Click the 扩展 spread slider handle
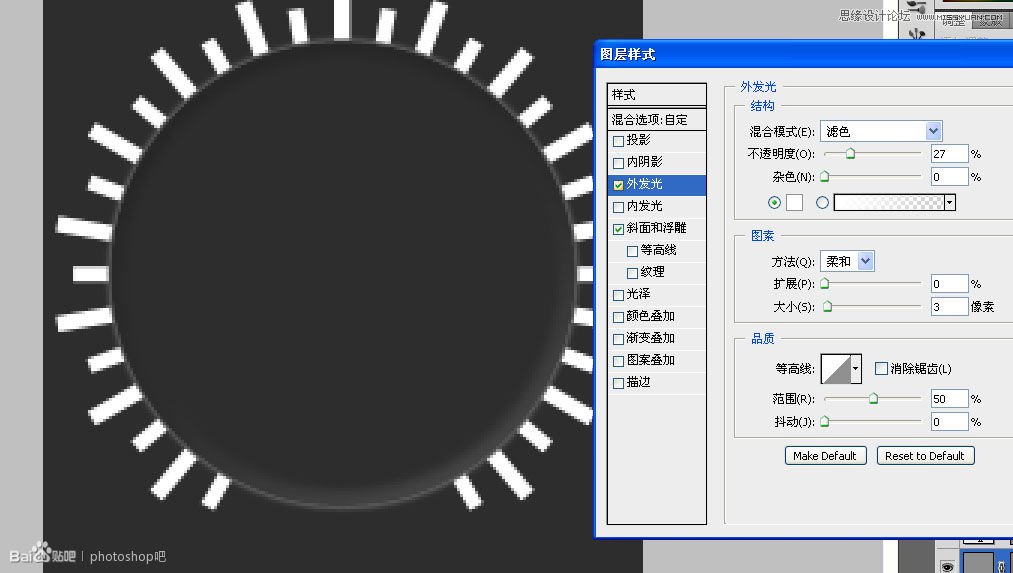The image size is (1013, 573). click(824, 283)
